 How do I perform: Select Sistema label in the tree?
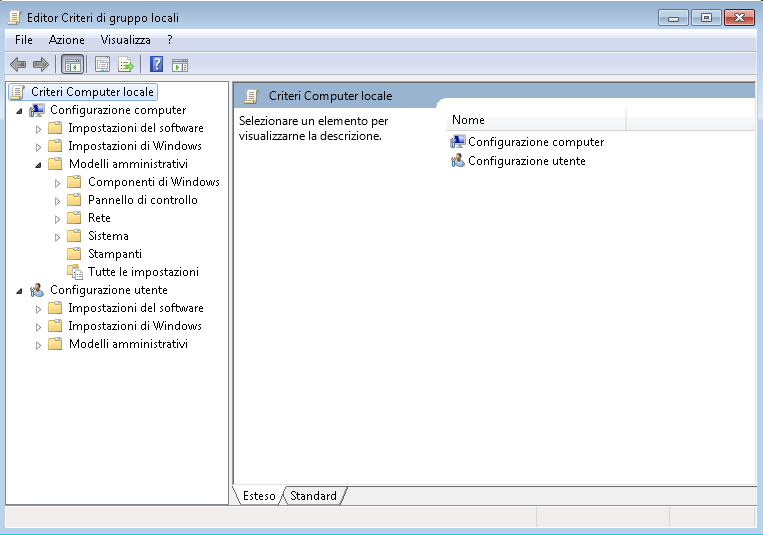click(109, 236)
